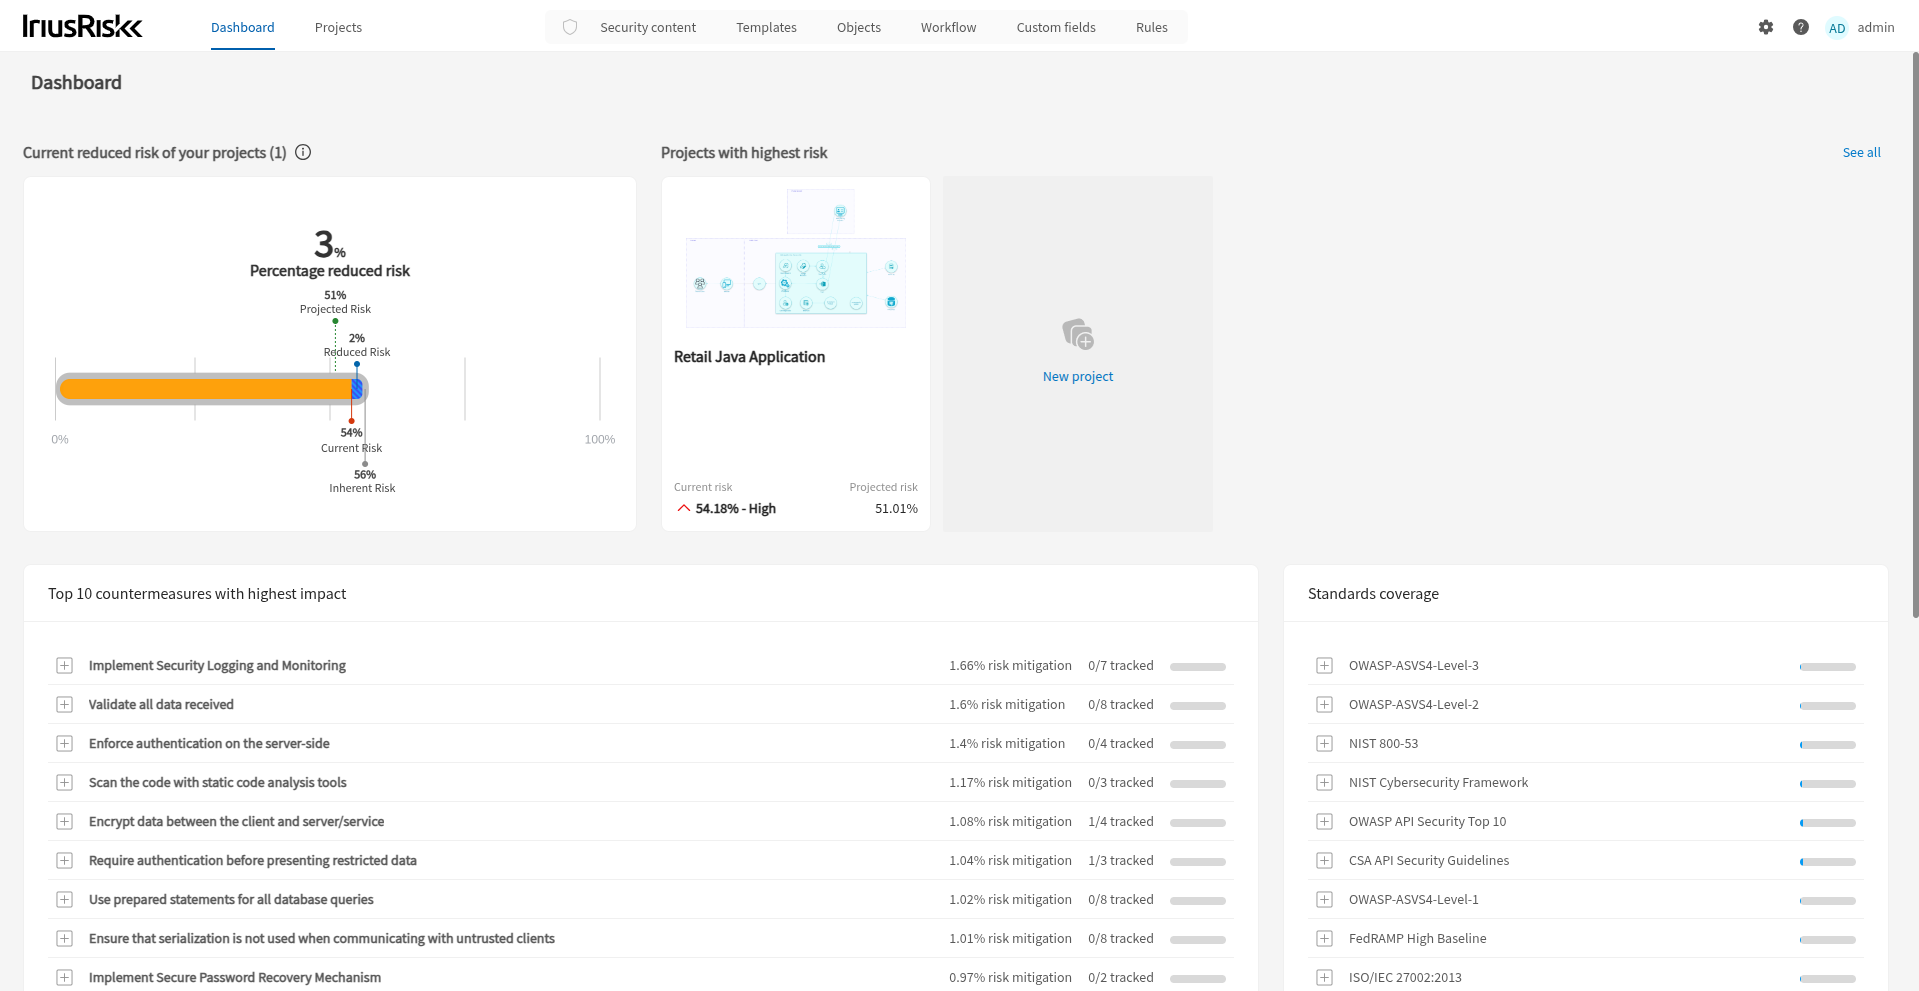Screen dimensions: 1919x991
Task: Open the Rules section
Action: click(x=1151, y=27)
